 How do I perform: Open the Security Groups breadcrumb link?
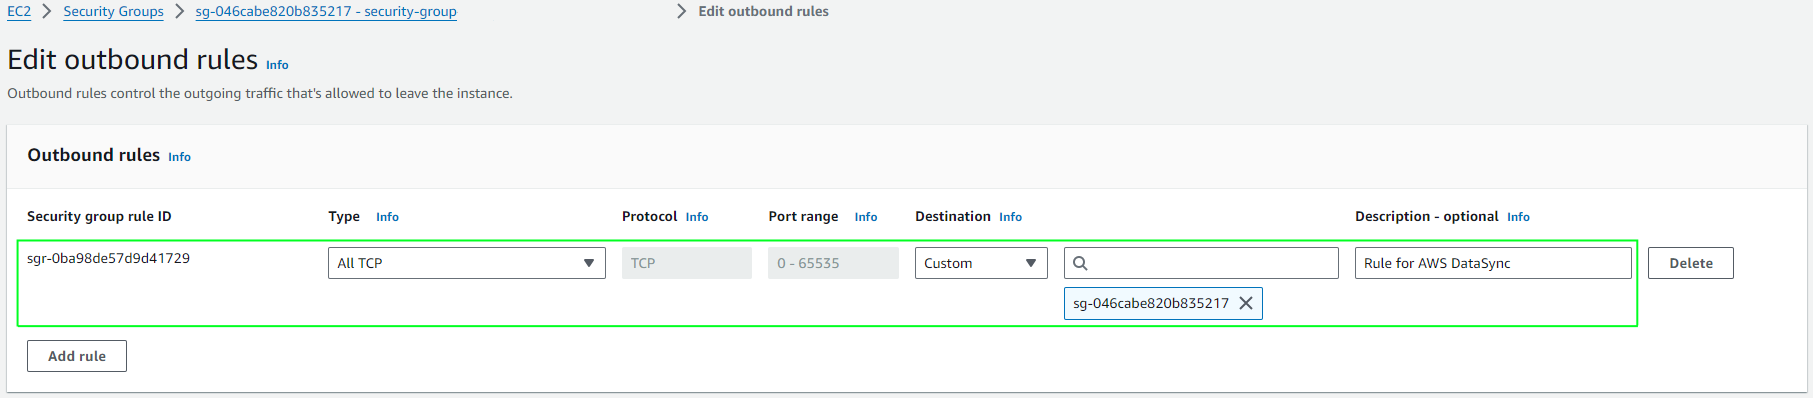(x=113, y=11)
